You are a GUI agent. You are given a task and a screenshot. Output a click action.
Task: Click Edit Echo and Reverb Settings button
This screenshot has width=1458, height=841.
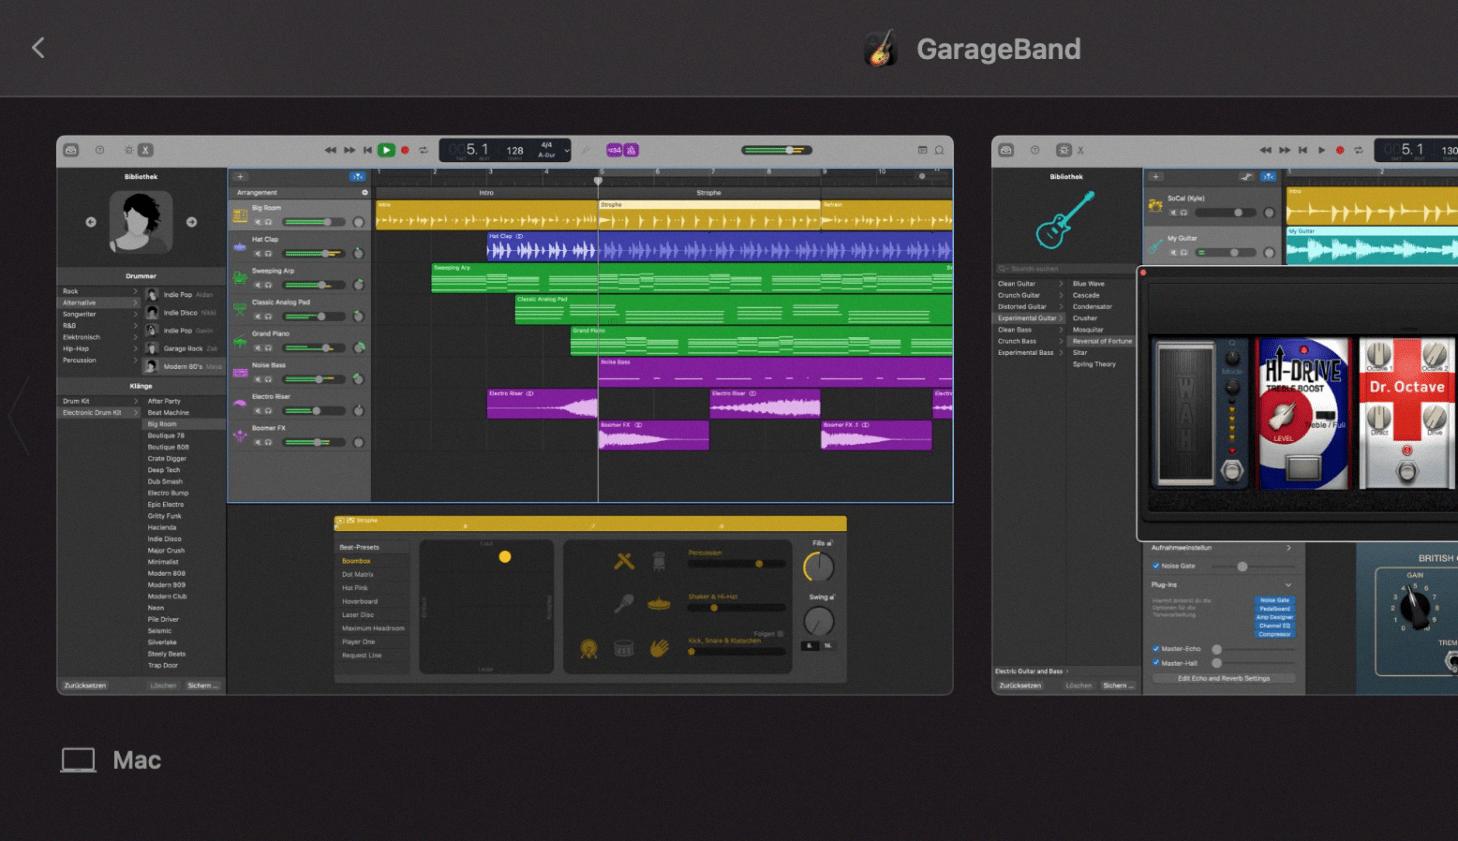click(x=1224, y=678)
